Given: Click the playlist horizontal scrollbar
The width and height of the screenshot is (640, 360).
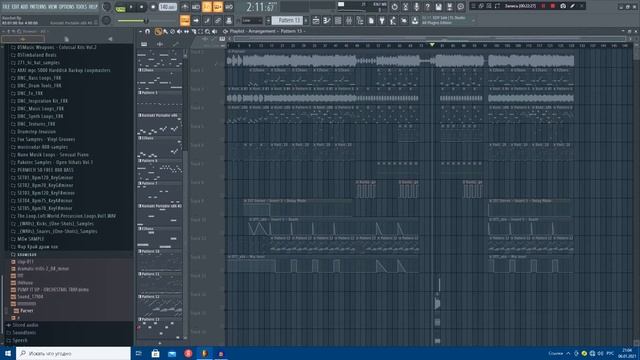Looking at the screenshot, I should tap(429, 39).
